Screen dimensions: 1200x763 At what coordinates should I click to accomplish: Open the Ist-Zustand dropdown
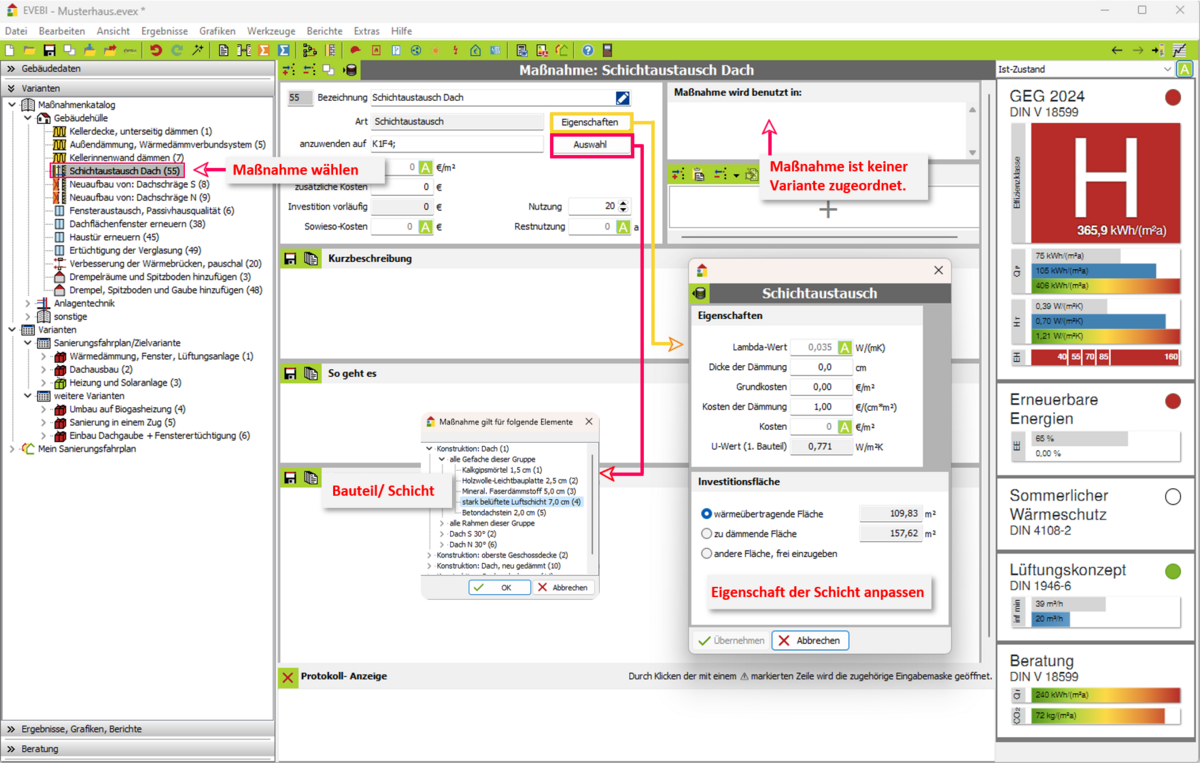point(1084,69)
